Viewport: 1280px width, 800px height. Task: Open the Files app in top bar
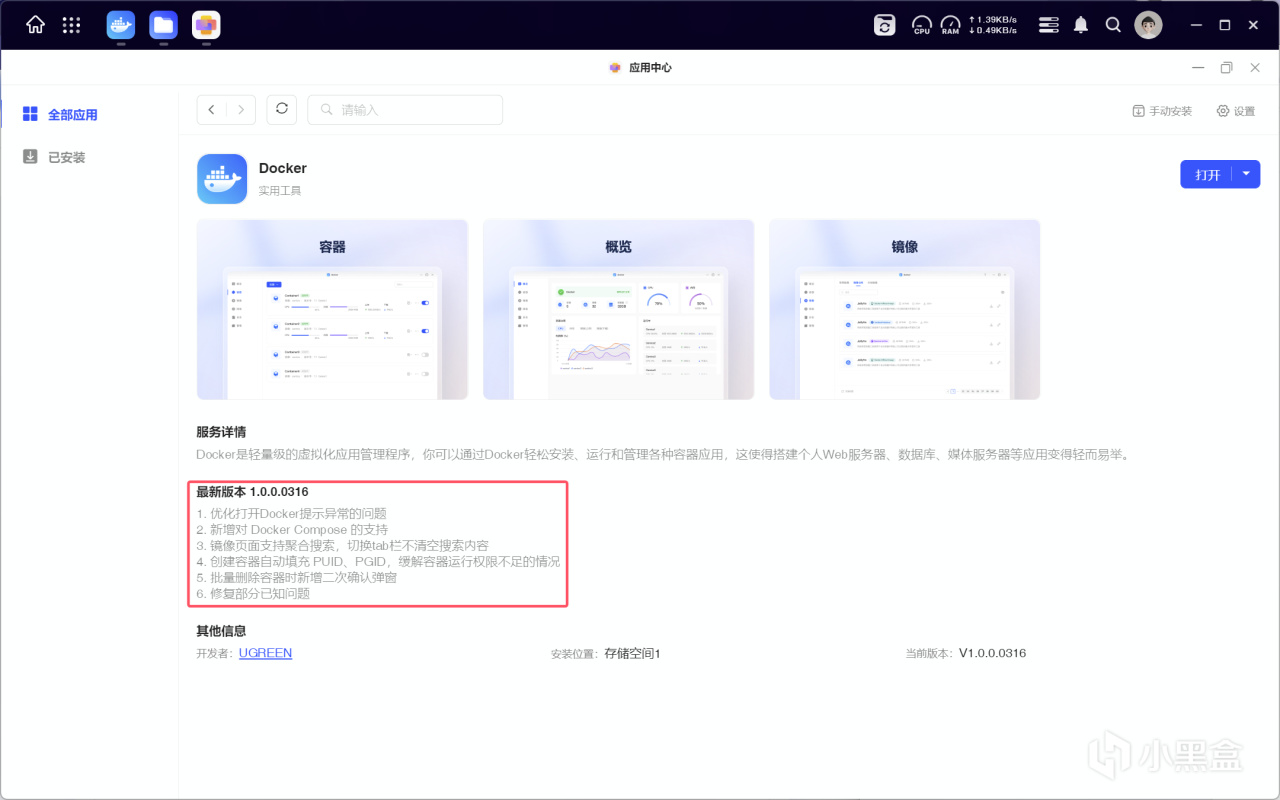[163, 25]
